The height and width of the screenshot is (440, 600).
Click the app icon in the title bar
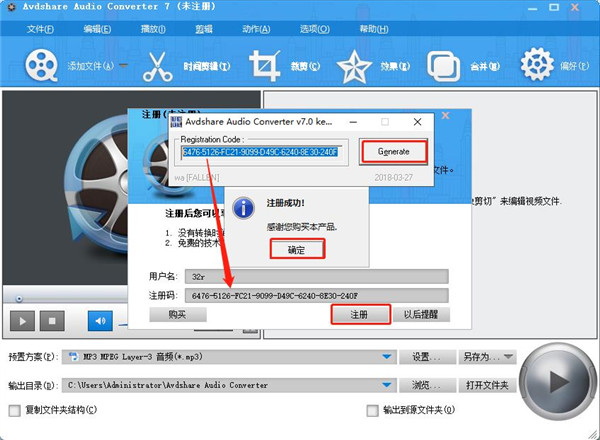click(11, 7)
